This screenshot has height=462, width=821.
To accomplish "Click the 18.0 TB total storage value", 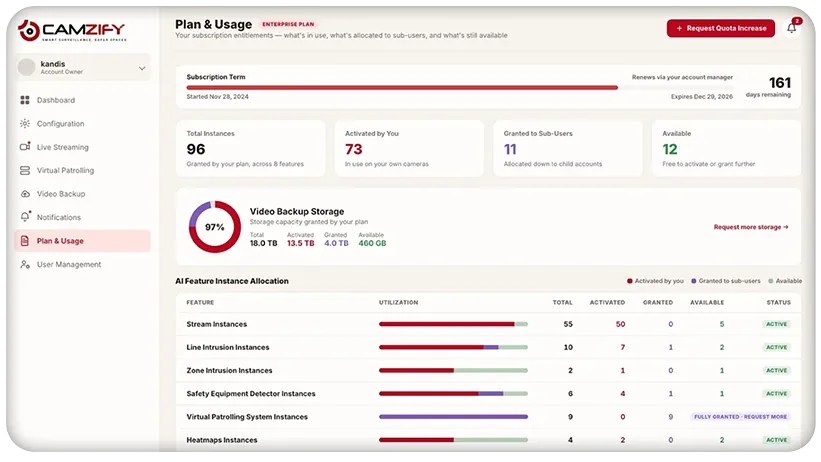I will pos(263,243).
